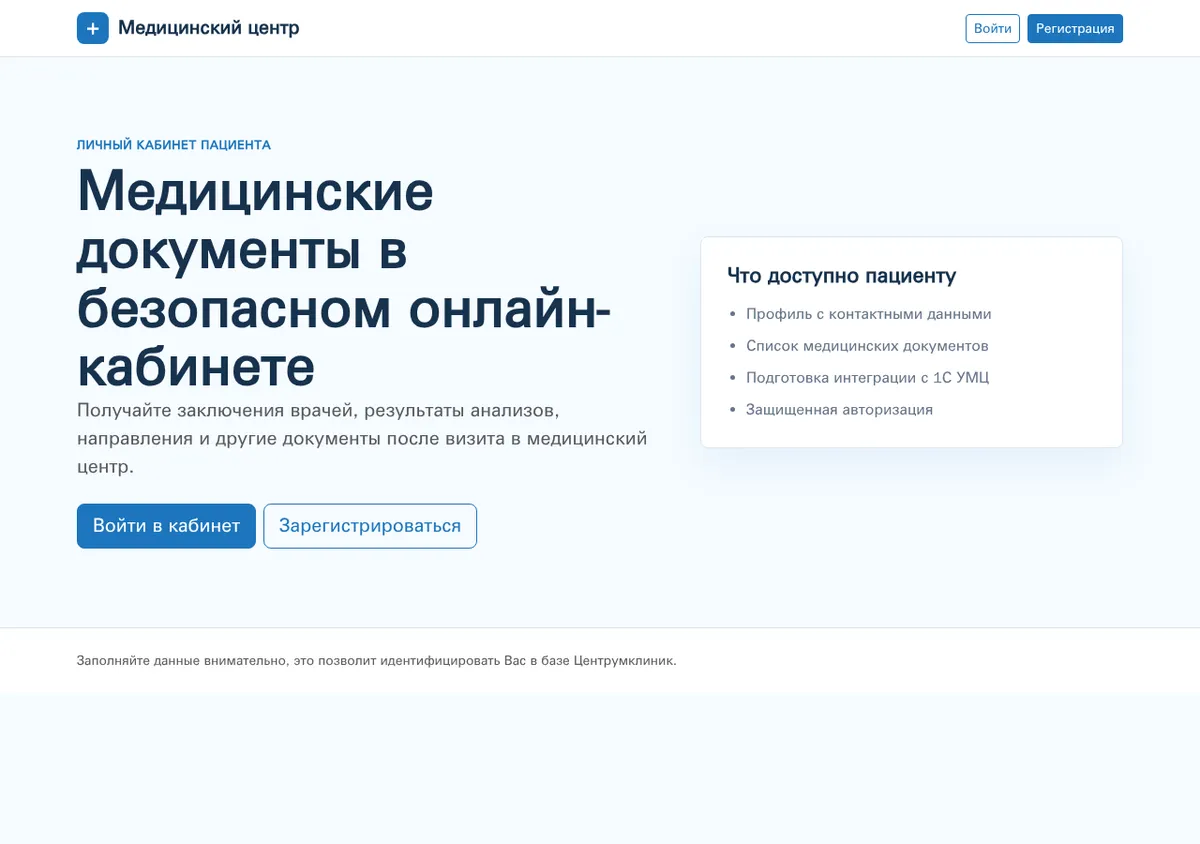This screenshot has width=1200, height=844.
Task: Click the Войти button in header
Action: tap(993, 28)
